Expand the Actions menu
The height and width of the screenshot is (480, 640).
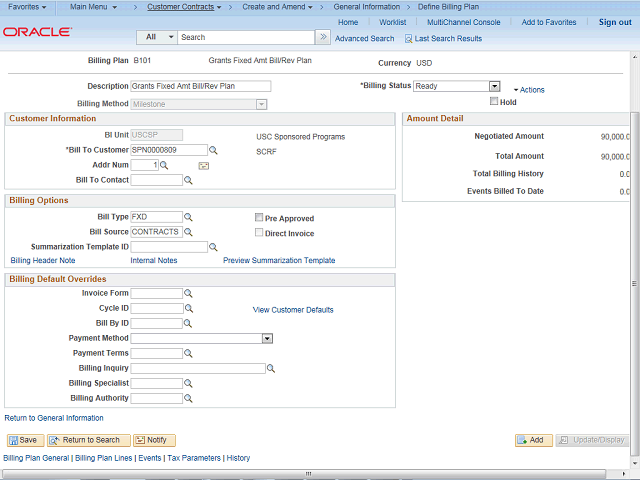click(531, 90)
